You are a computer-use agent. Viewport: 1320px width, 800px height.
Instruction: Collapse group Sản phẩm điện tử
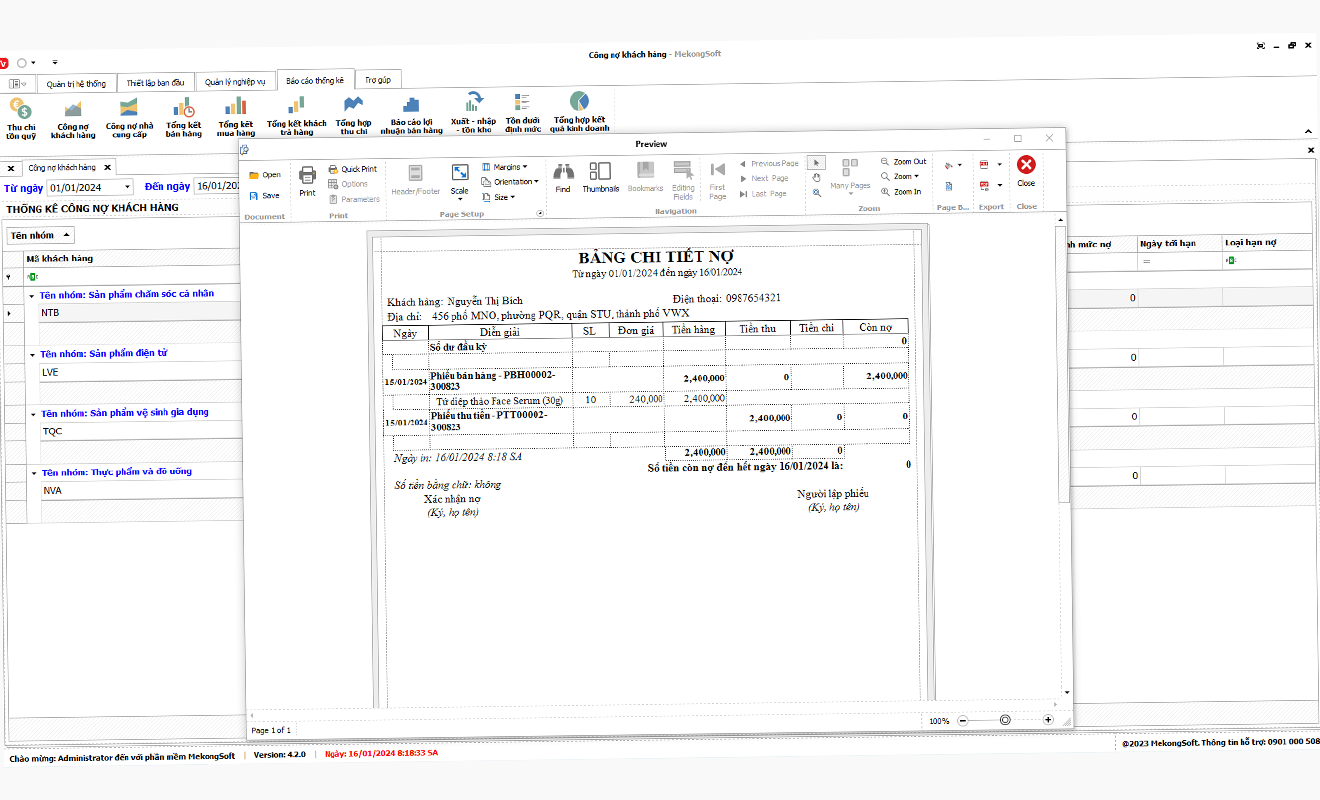[x=31, y=354]
